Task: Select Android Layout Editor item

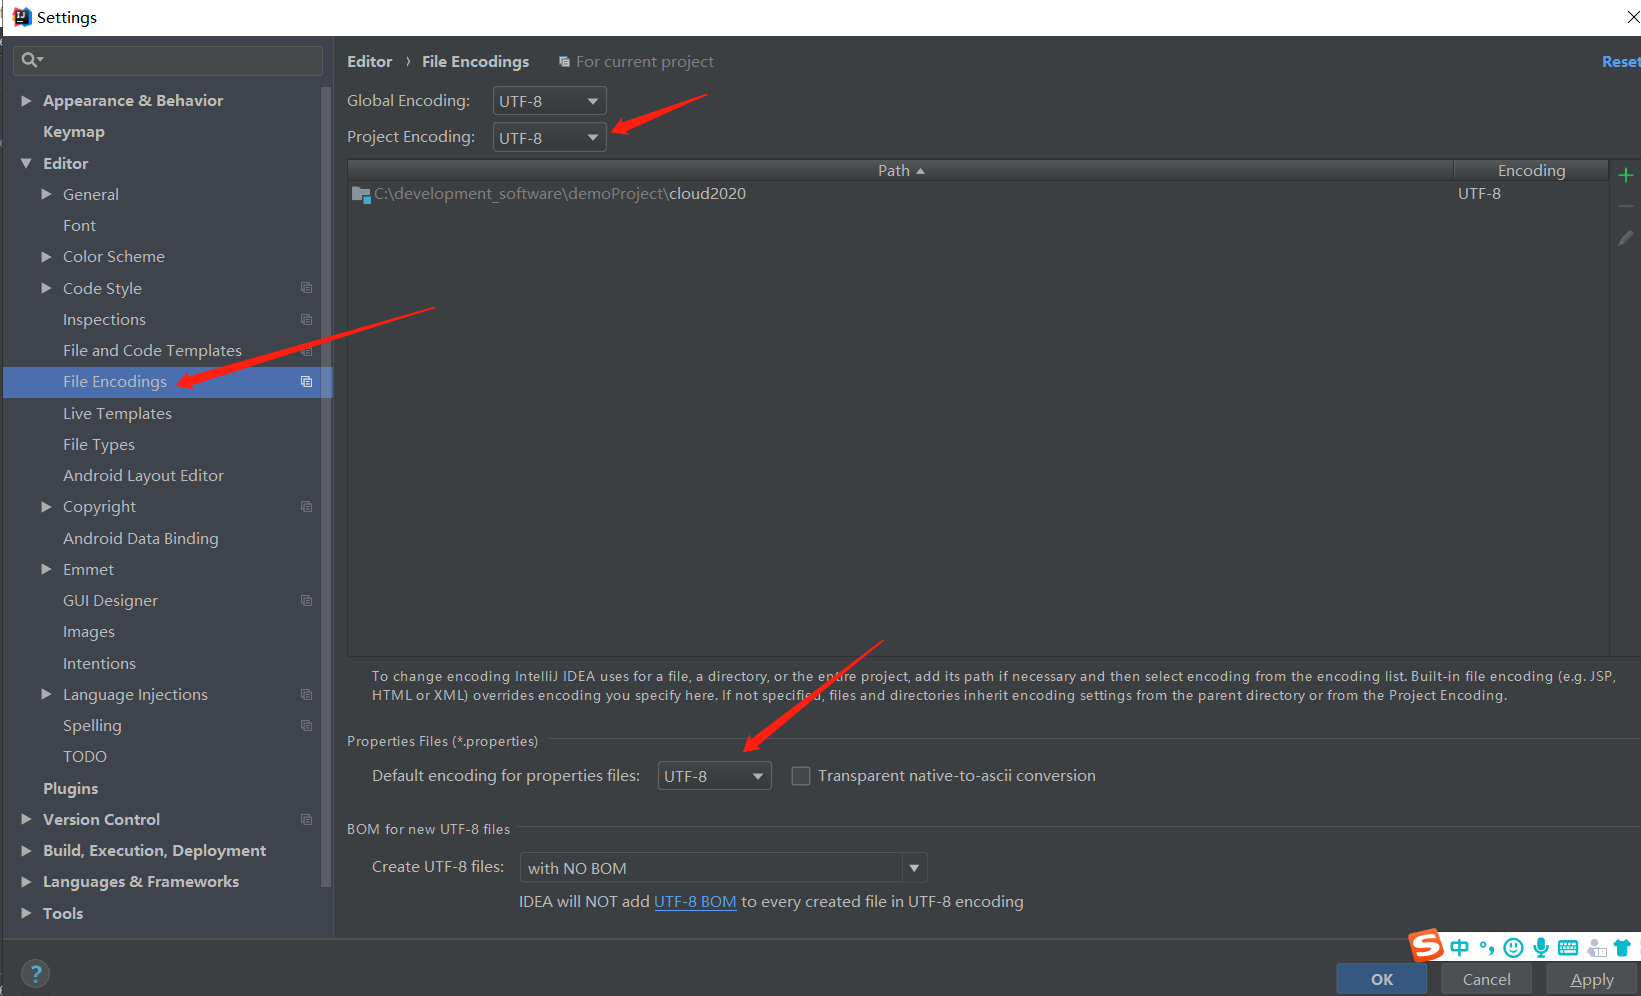Action: click(x=143, y=476)
